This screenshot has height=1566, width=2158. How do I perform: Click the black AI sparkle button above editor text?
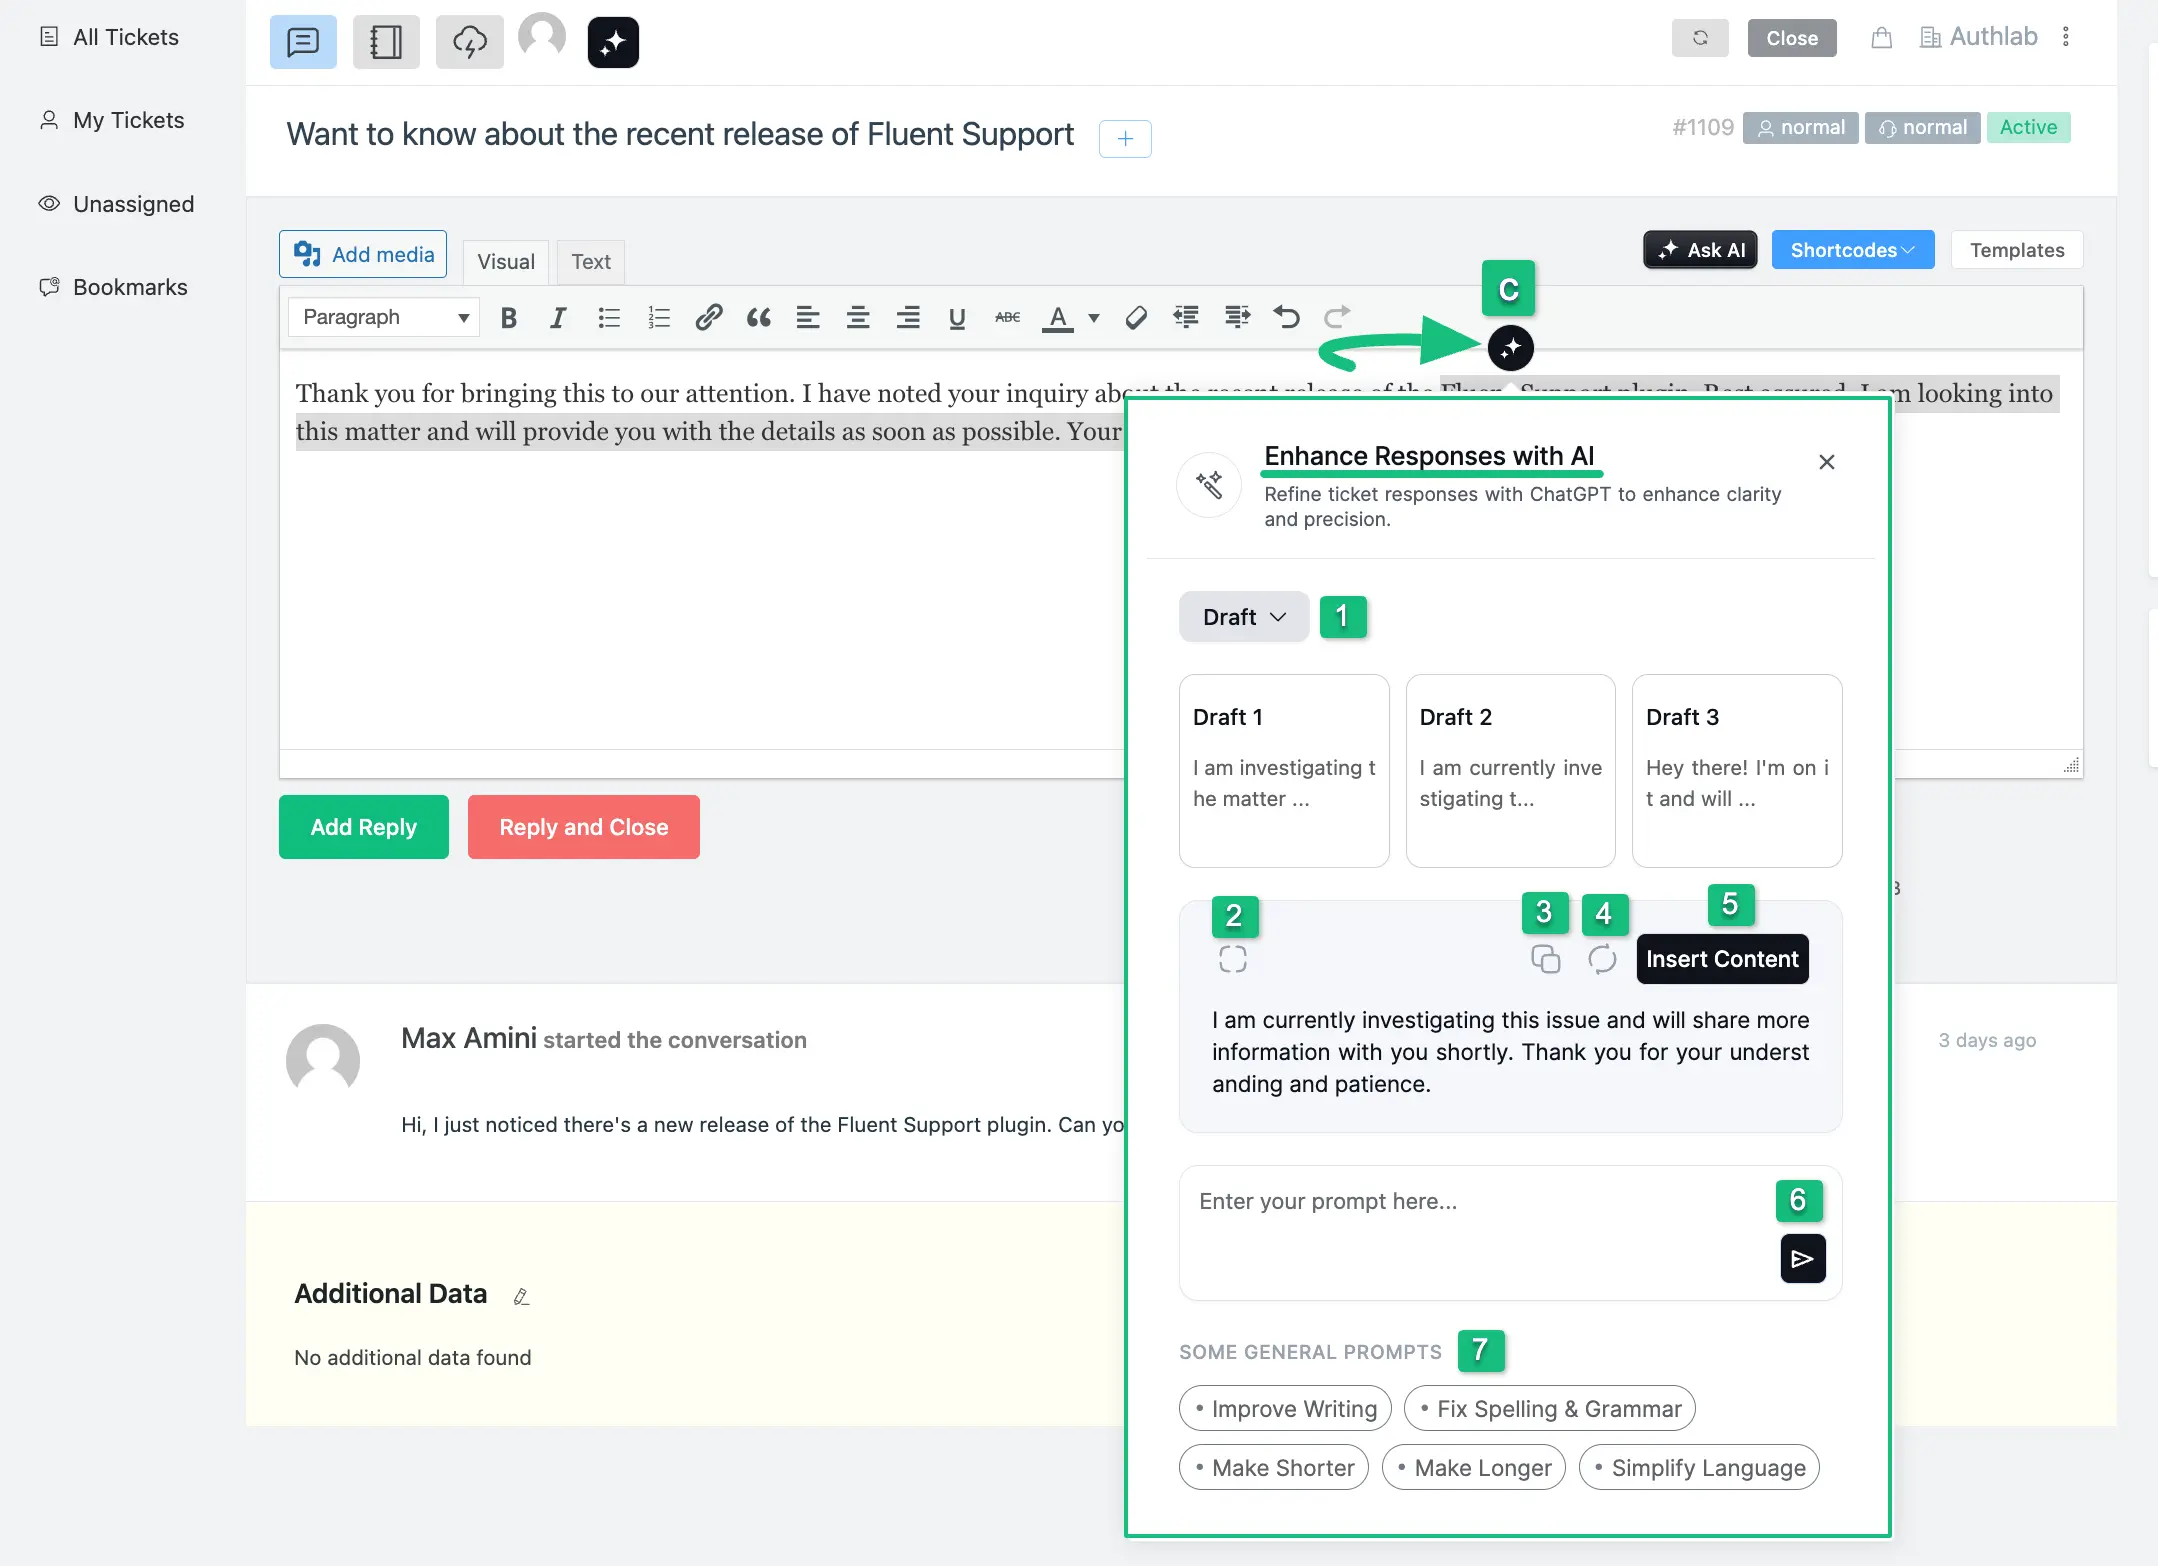click(x=1511, y=348)
